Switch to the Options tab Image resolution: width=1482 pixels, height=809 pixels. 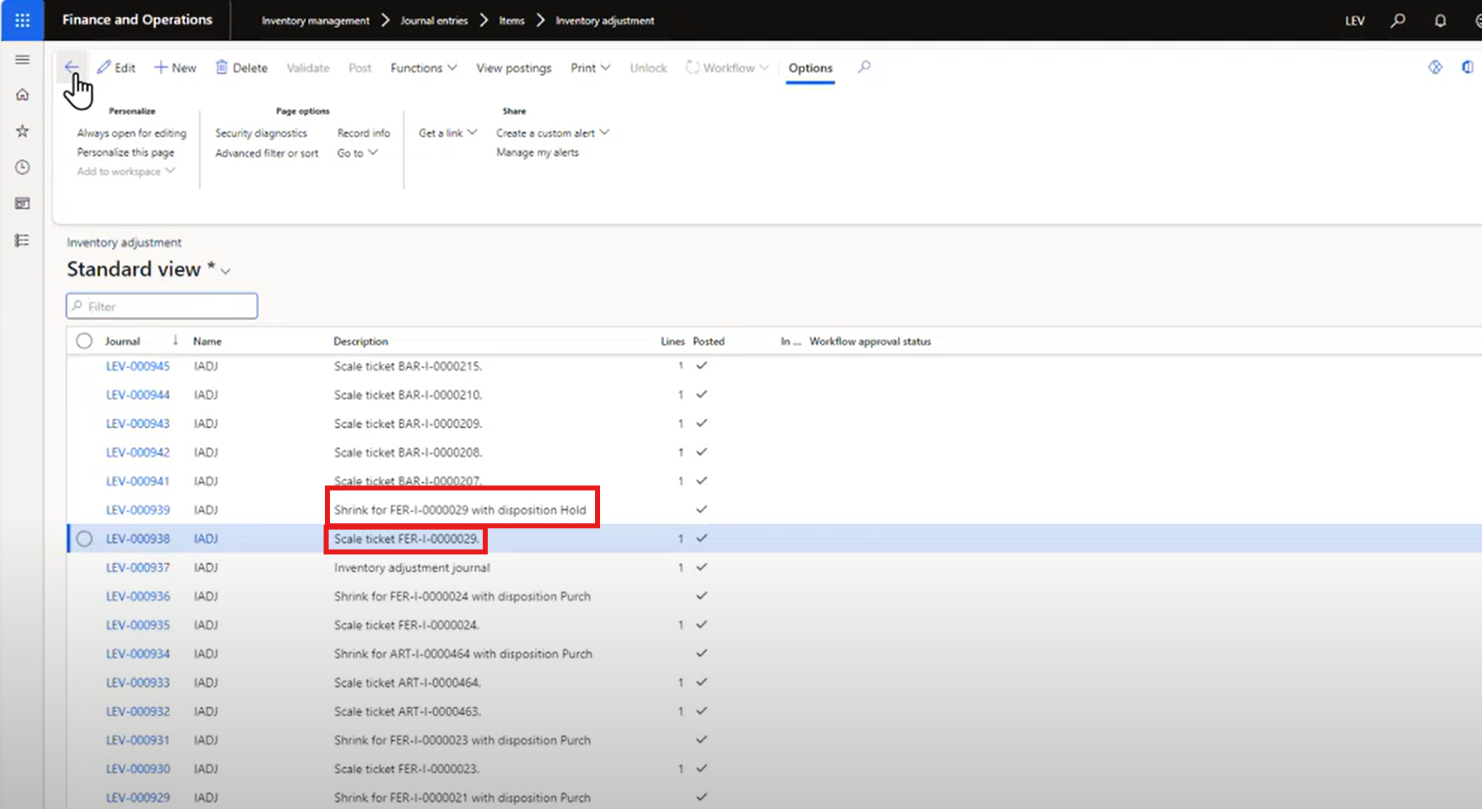pos(810,67)
